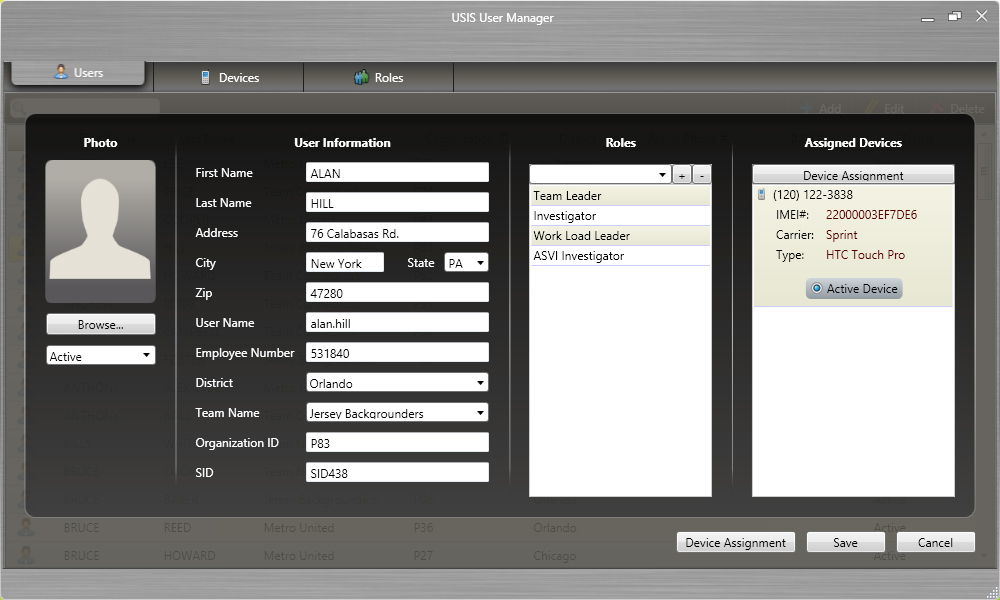Click the user photo placeholder avatar
This screenshot has width=1000, height=600.
(x=100, y=231)
